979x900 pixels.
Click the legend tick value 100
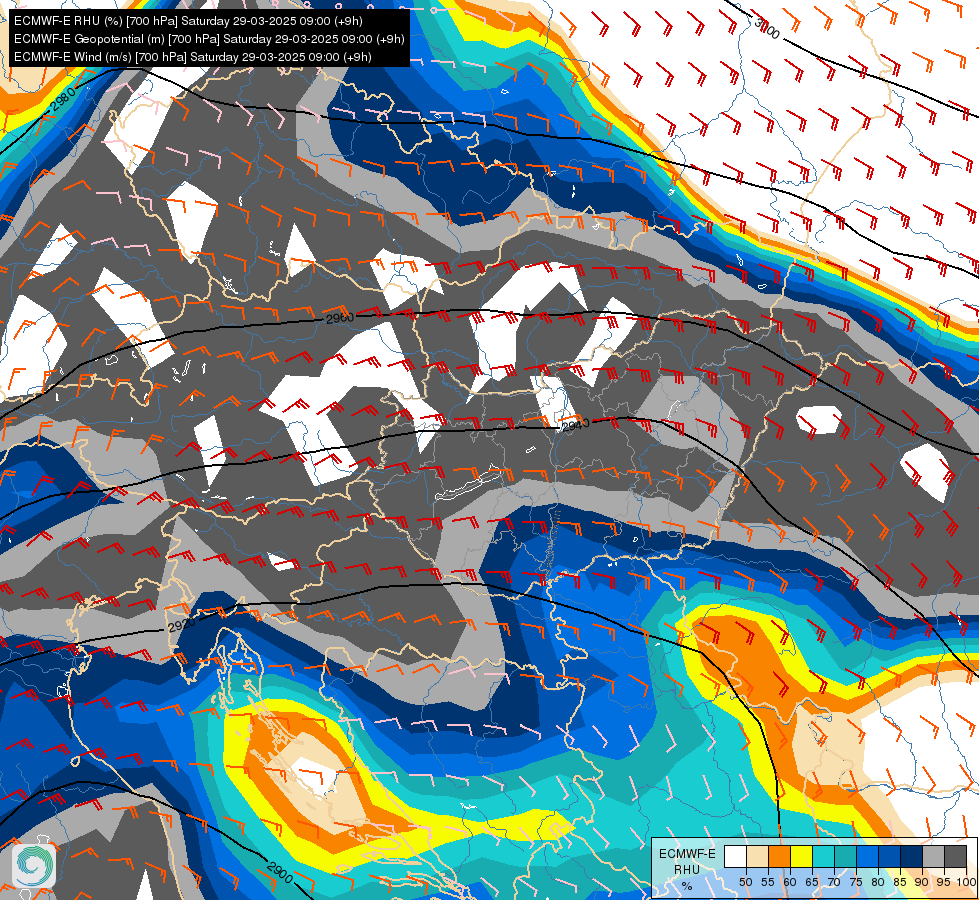[x=967, y=882]
